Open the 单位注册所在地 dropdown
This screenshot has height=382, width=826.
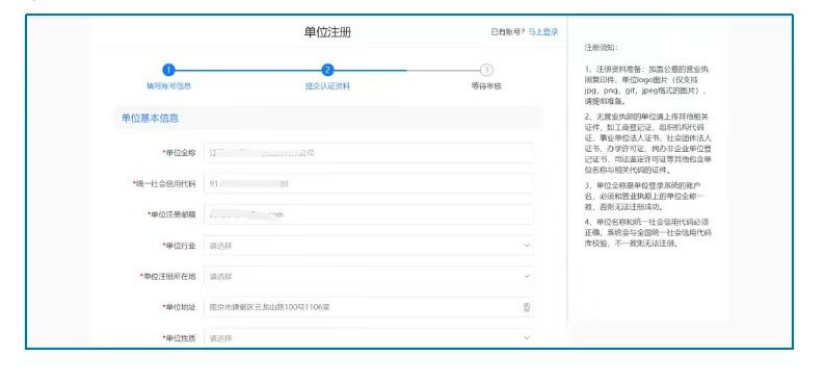(x=369, y=276)
